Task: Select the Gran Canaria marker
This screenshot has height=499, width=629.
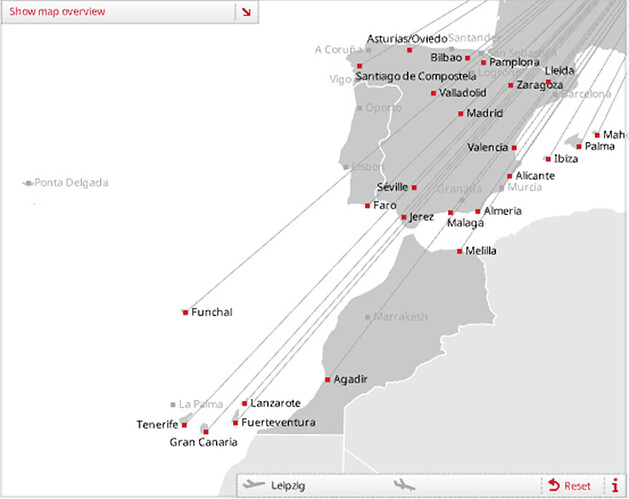Action: pos(205,432)
